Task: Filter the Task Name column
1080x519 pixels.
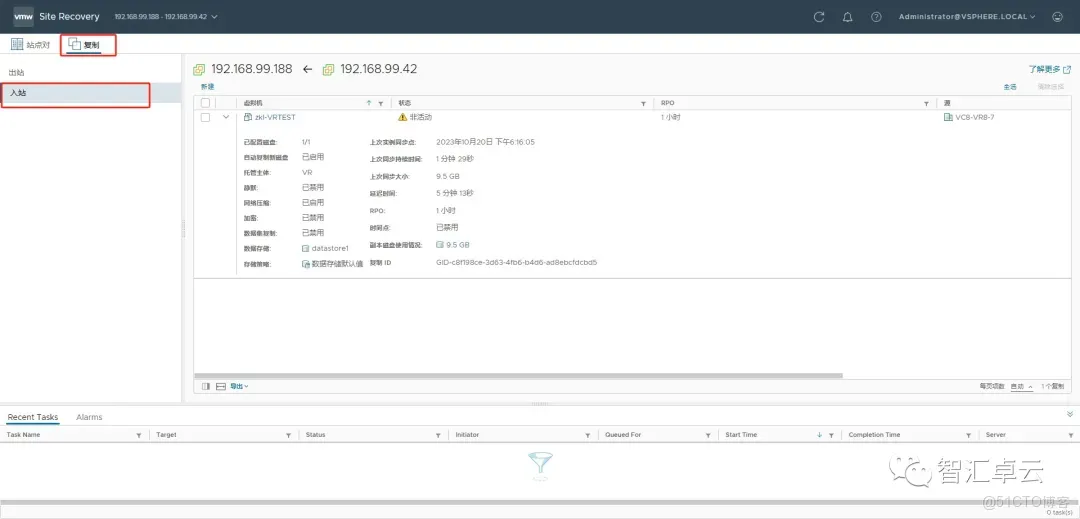Action: [139, 435]
